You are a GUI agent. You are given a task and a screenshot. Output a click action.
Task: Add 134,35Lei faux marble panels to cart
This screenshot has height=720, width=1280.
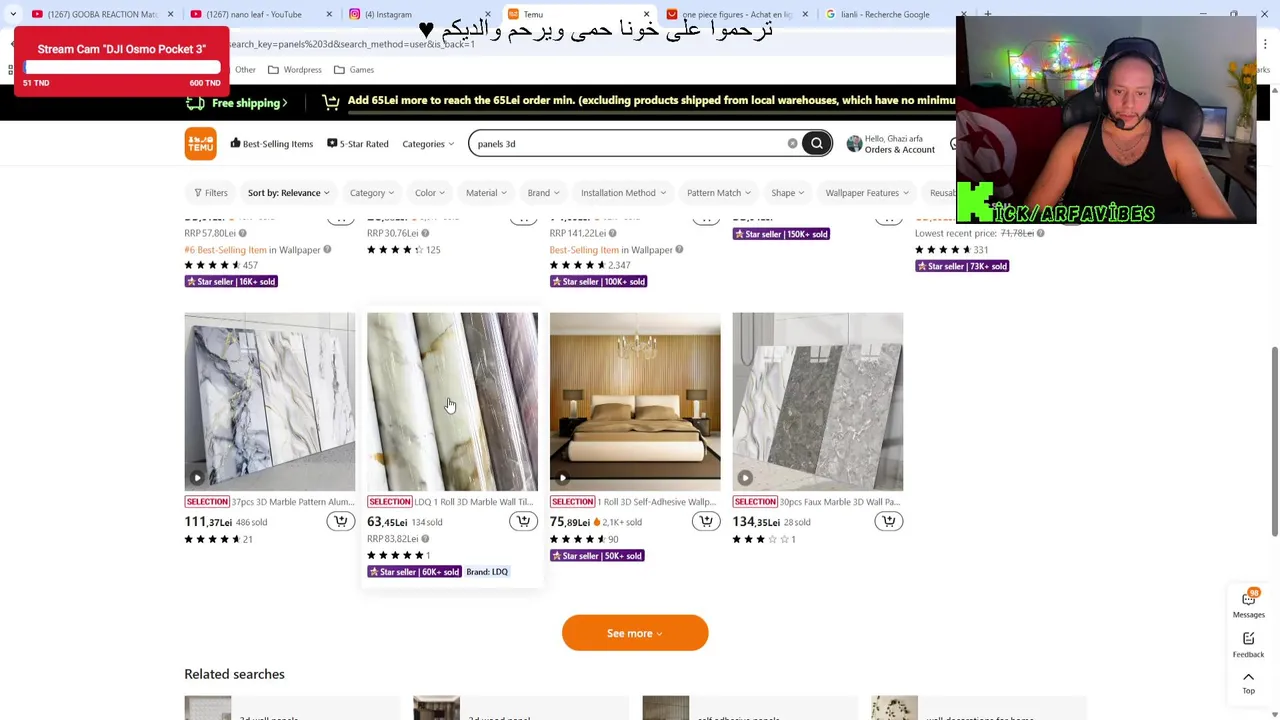[x=888, y=521]
